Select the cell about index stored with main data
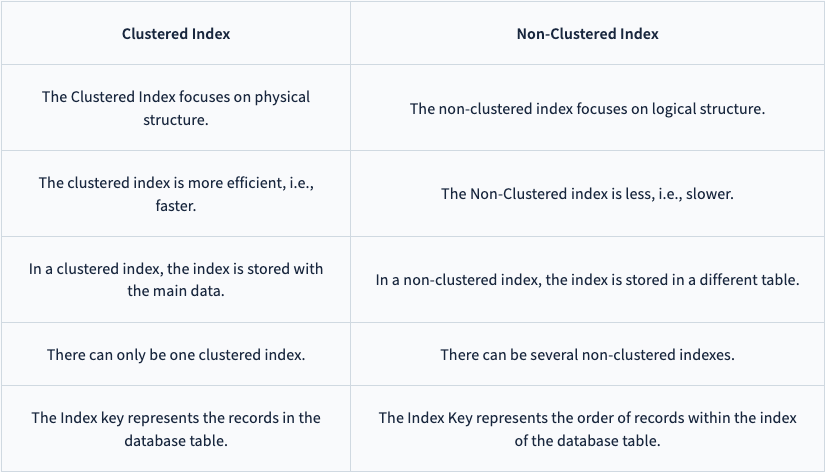 176,279
